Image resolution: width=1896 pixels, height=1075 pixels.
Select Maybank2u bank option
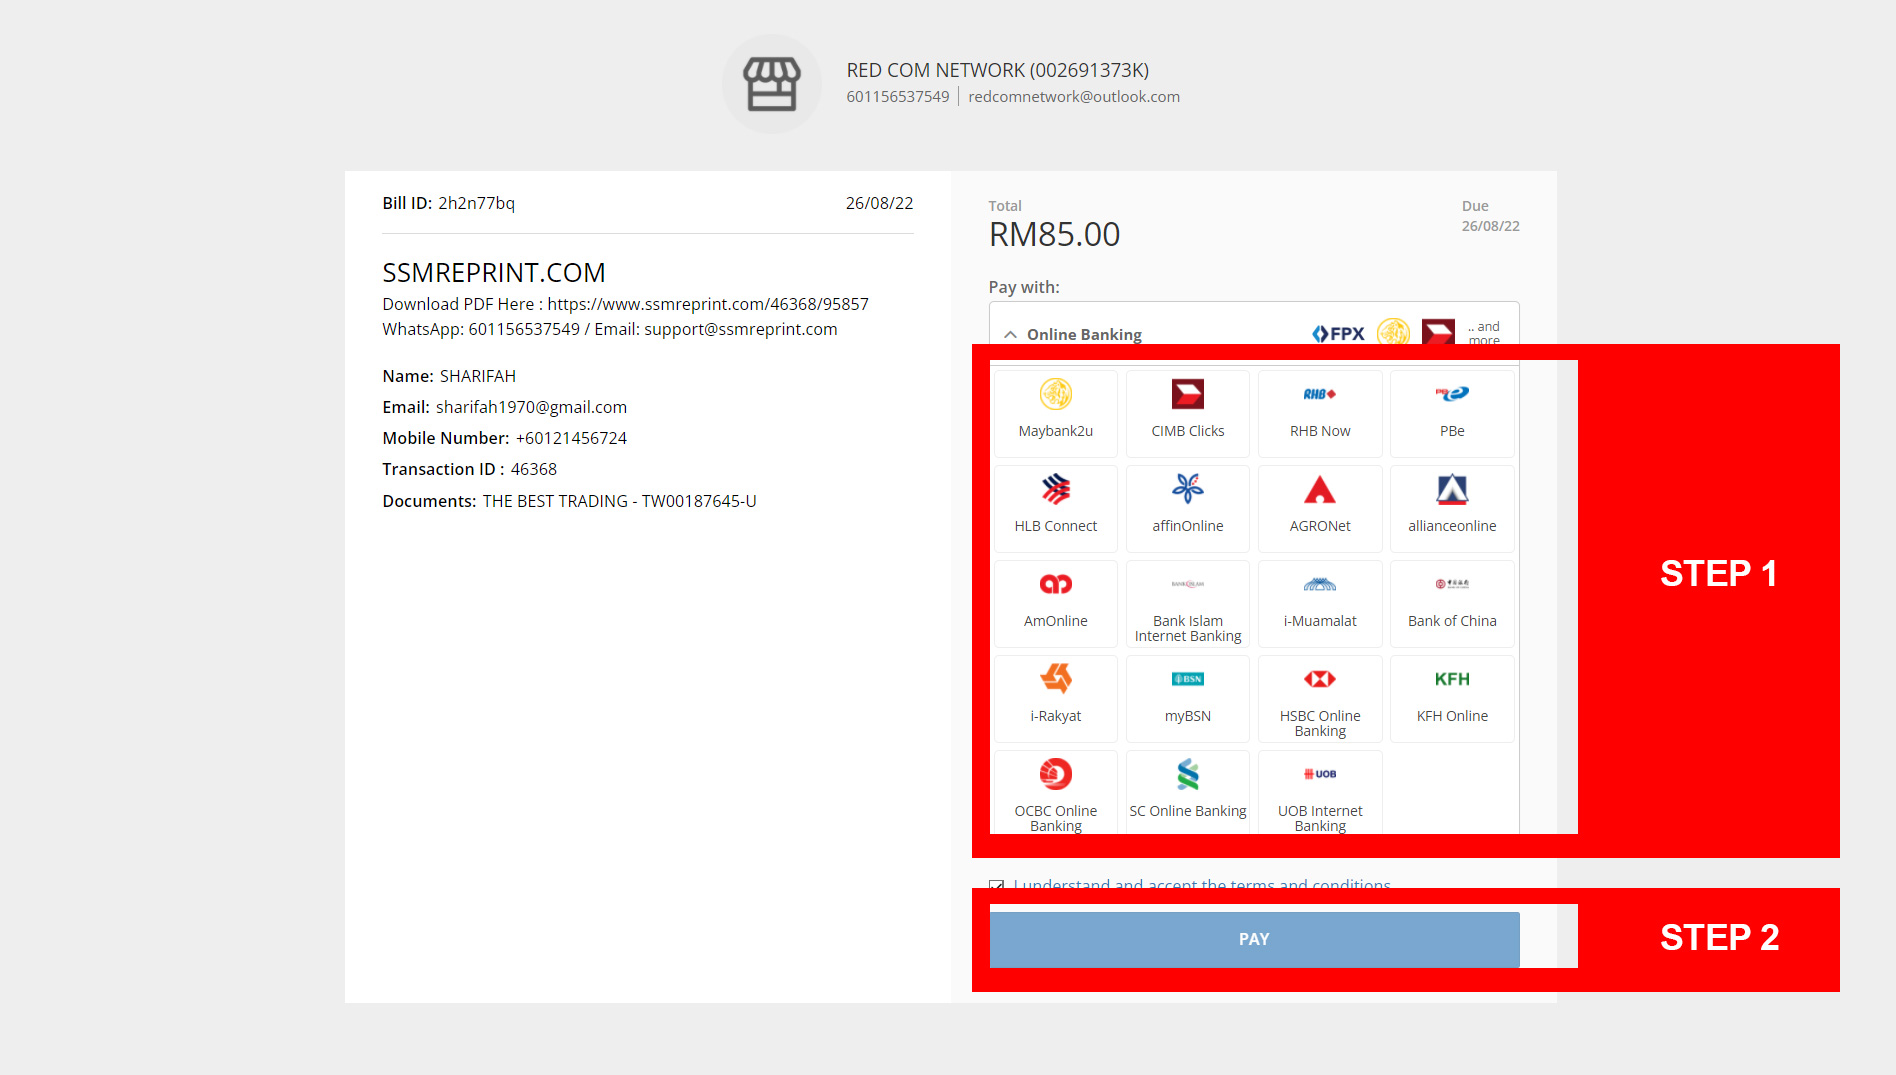(x=1056, y=413)
